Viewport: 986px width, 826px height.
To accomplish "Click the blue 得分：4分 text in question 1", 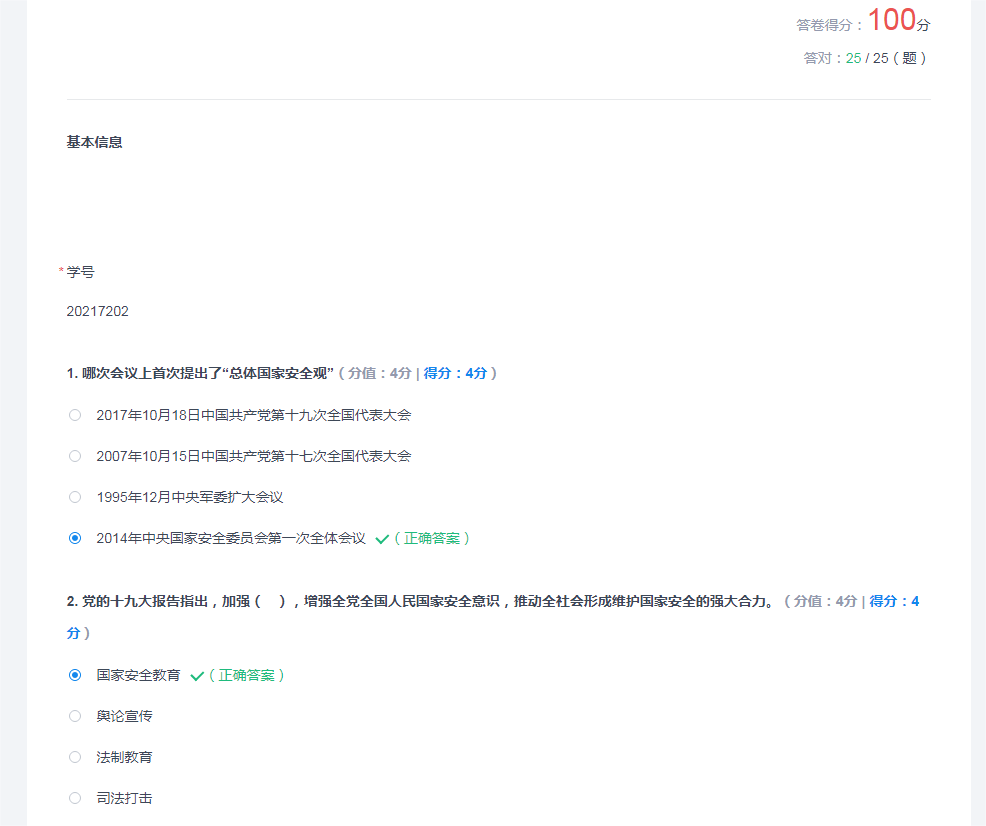I will 455,373.
